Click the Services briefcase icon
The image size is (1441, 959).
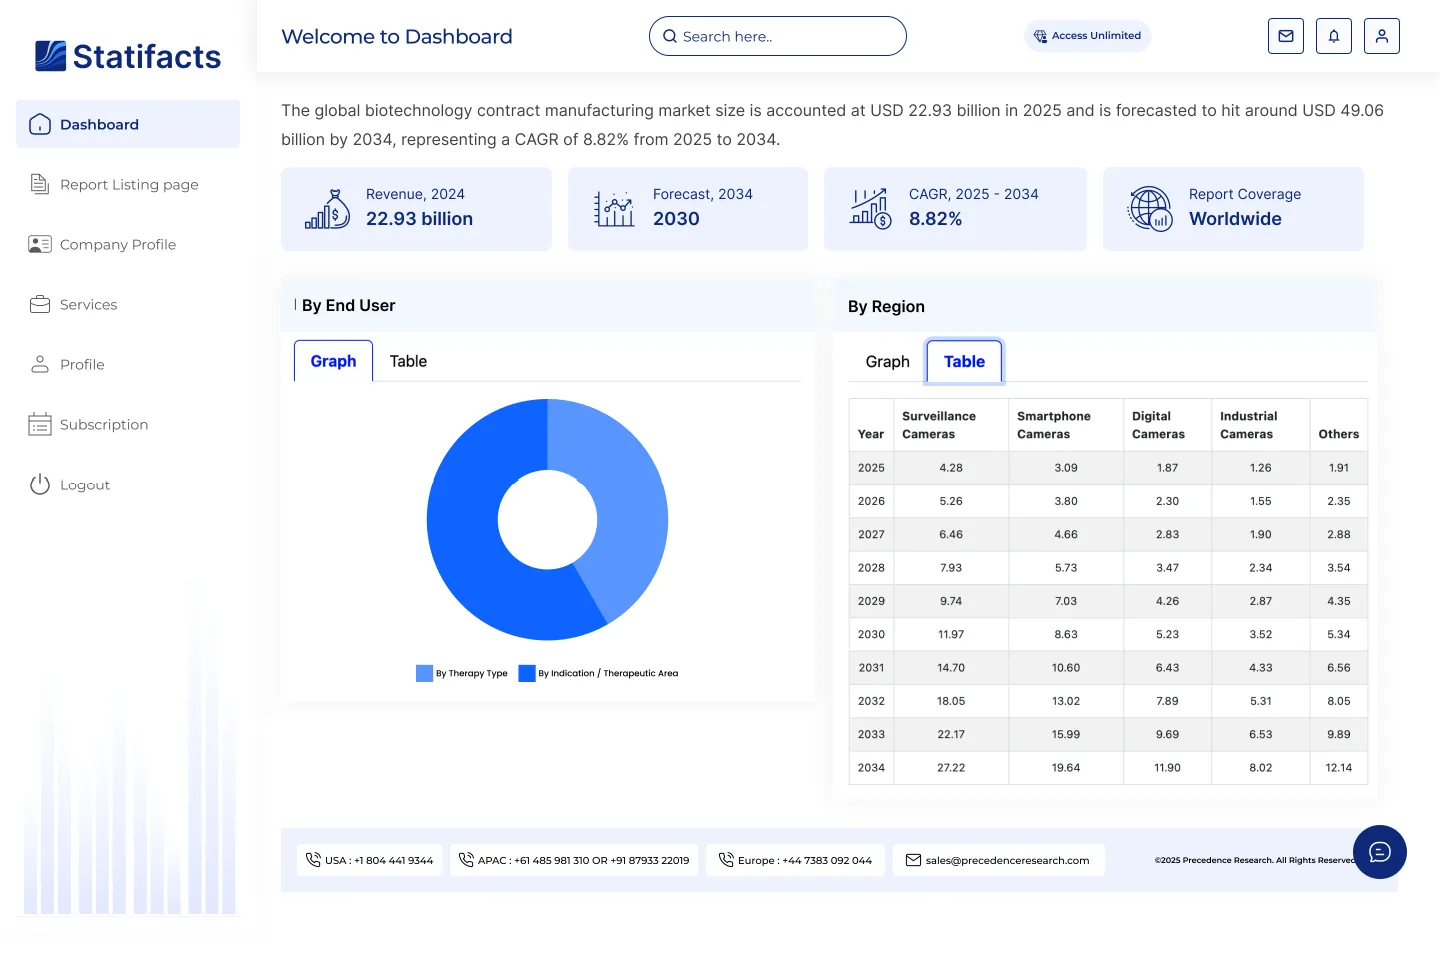tap(40, 304)
